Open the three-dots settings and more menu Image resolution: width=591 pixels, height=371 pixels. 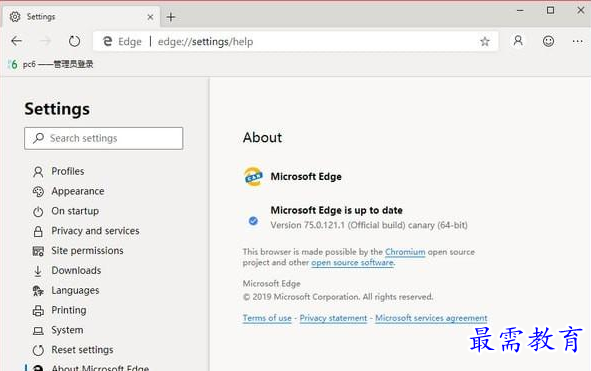tap(577, 41)
